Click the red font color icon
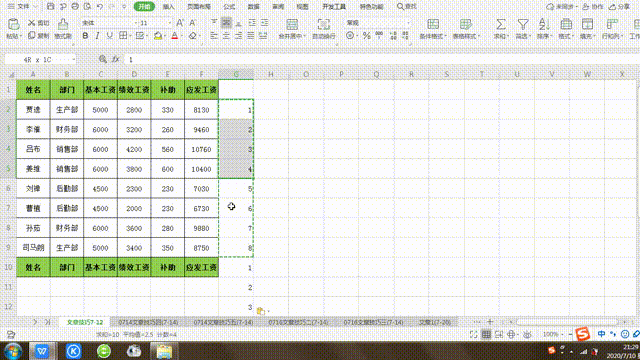The image size is (640, 360). tap(175, 36)
